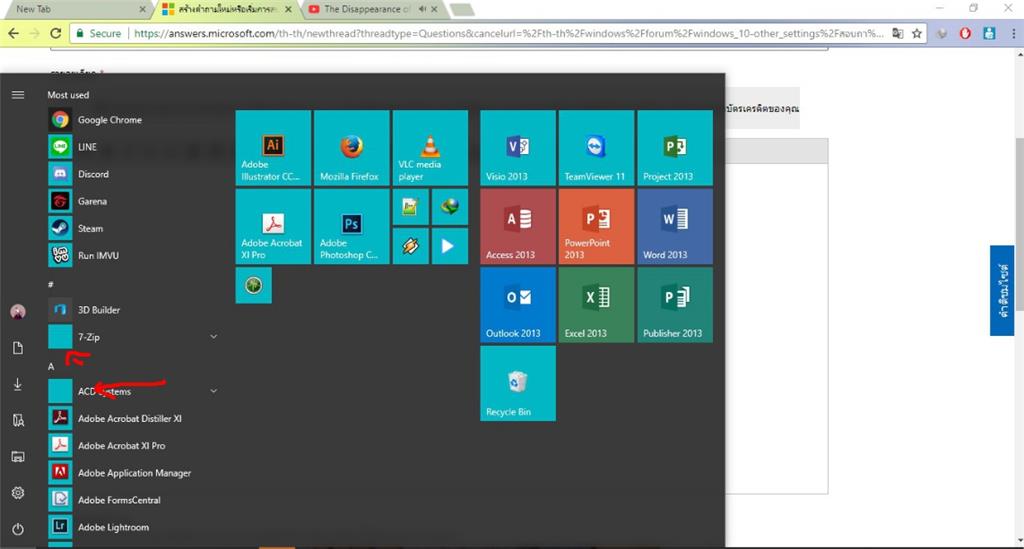The image size is (1024, 549).
Task: Open the user account picture
Action: click(x=18, y=311)
